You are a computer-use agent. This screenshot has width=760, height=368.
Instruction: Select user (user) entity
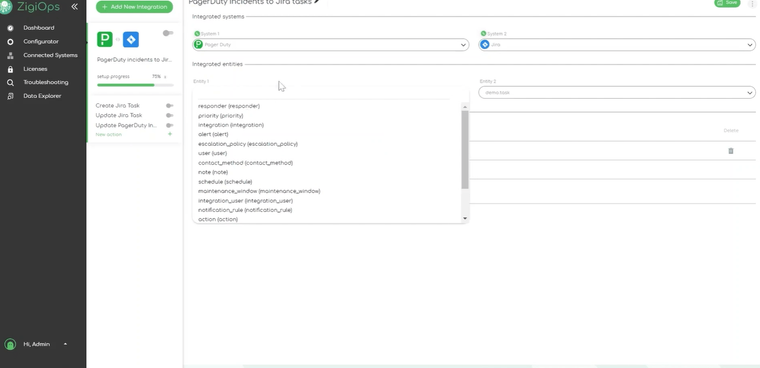click(x=212, y=153)
